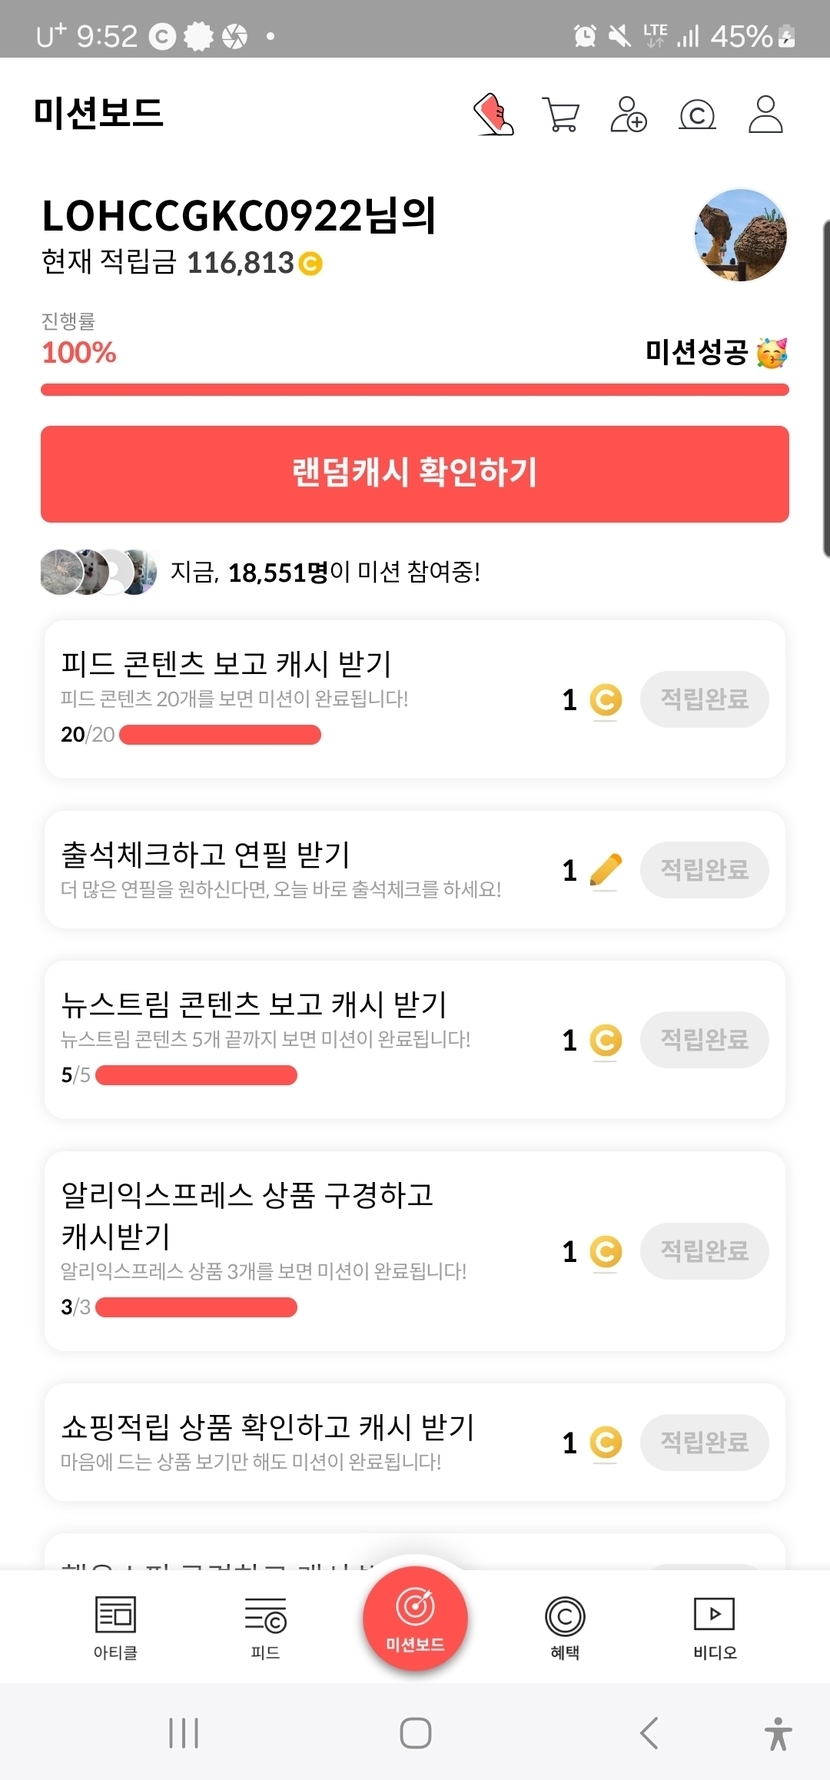The width and height of the screenshot is (830, 1780).
Task: Tap the profile photo thumbnail
Action: pyautogui.click(x=740, y=236)
